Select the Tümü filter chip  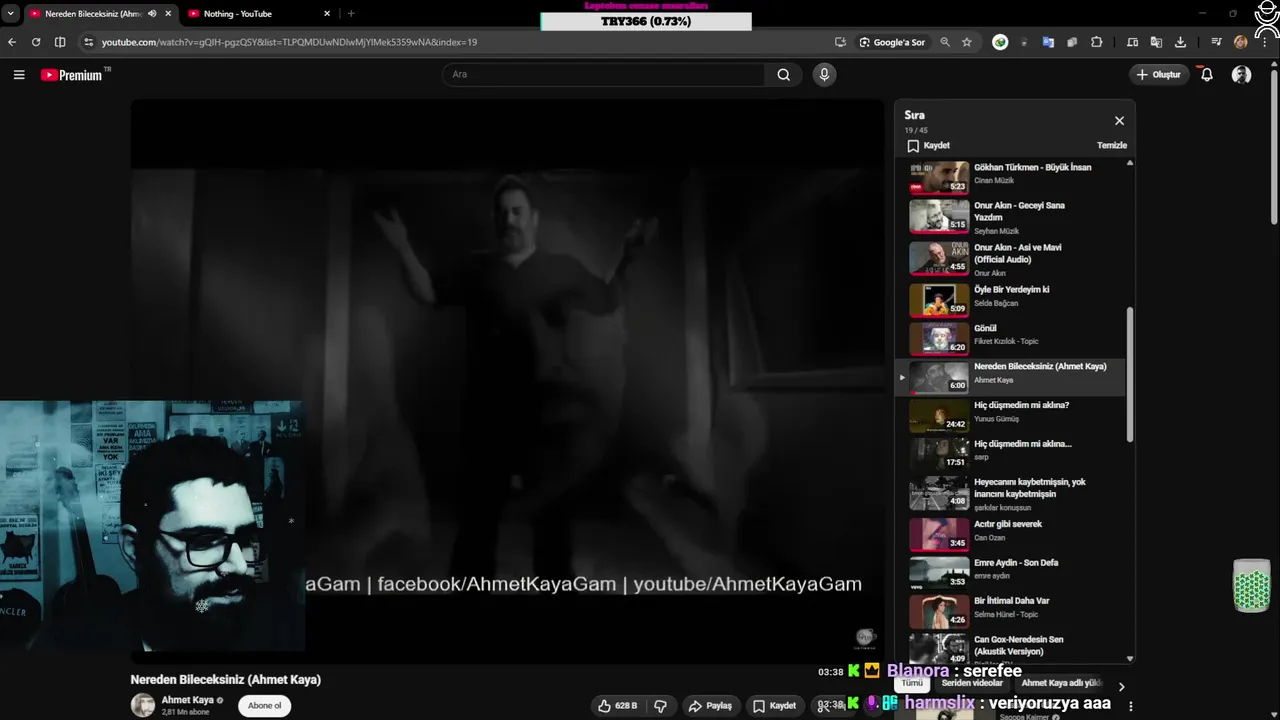(x=912, y=683)
